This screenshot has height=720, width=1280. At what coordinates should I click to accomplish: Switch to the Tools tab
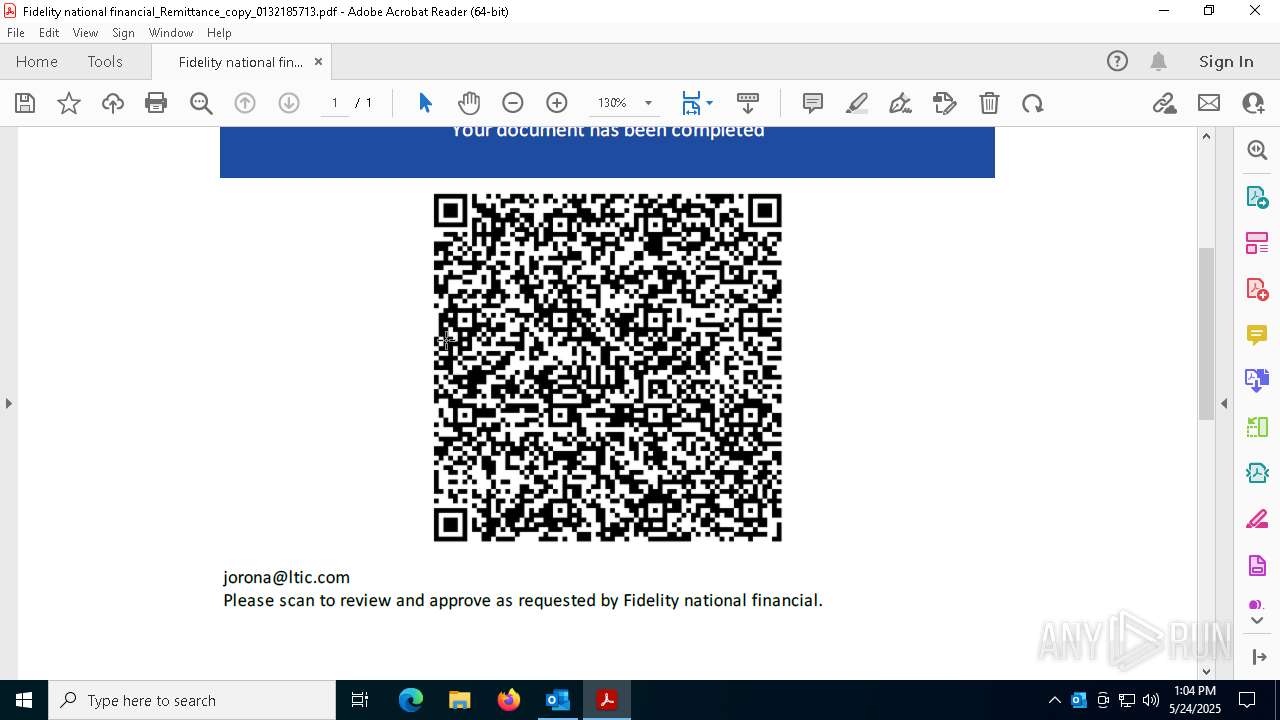105,61
